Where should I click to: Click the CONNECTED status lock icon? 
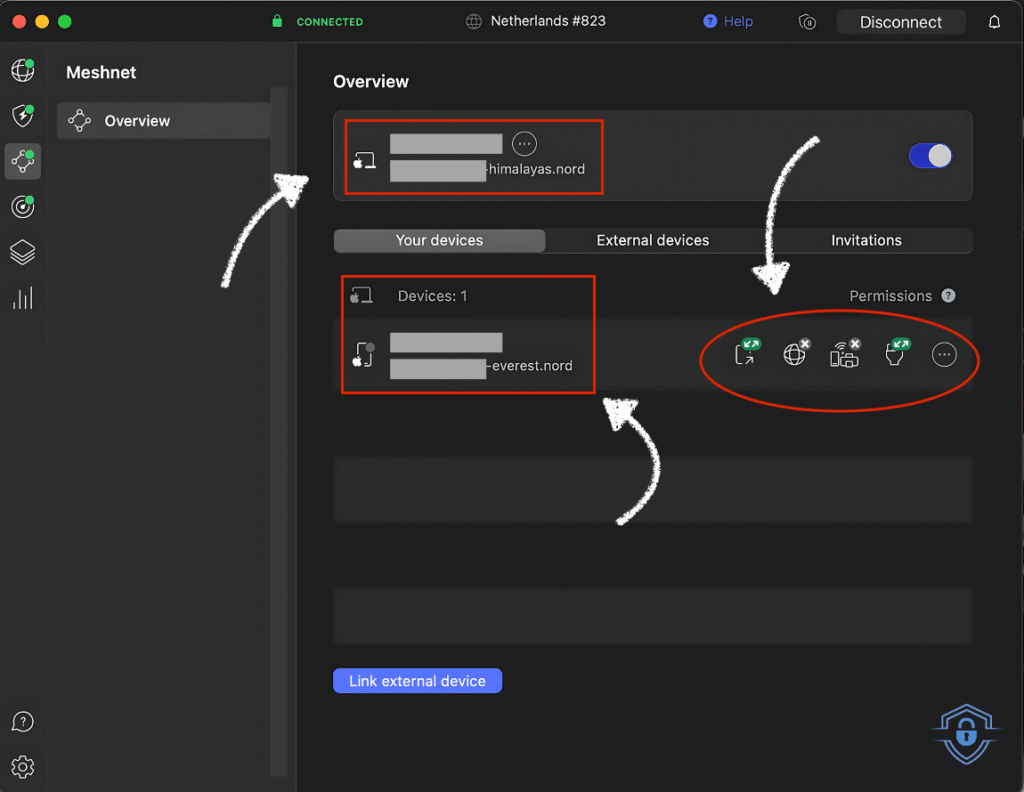pos(277,21)
